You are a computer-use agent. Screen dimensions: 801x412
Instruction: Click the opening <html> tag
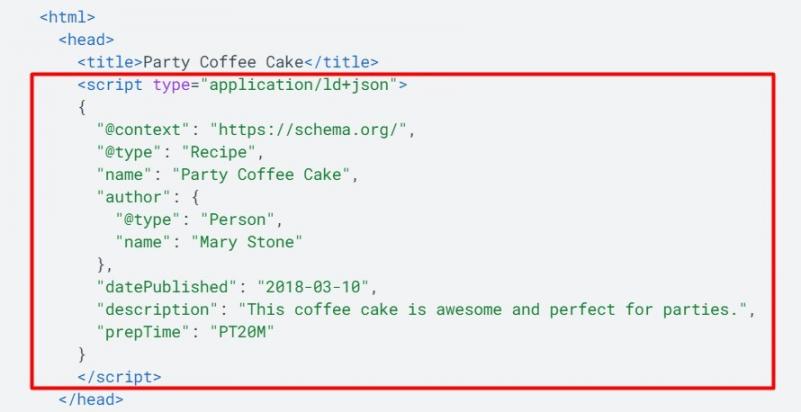(x=67, y=17)
